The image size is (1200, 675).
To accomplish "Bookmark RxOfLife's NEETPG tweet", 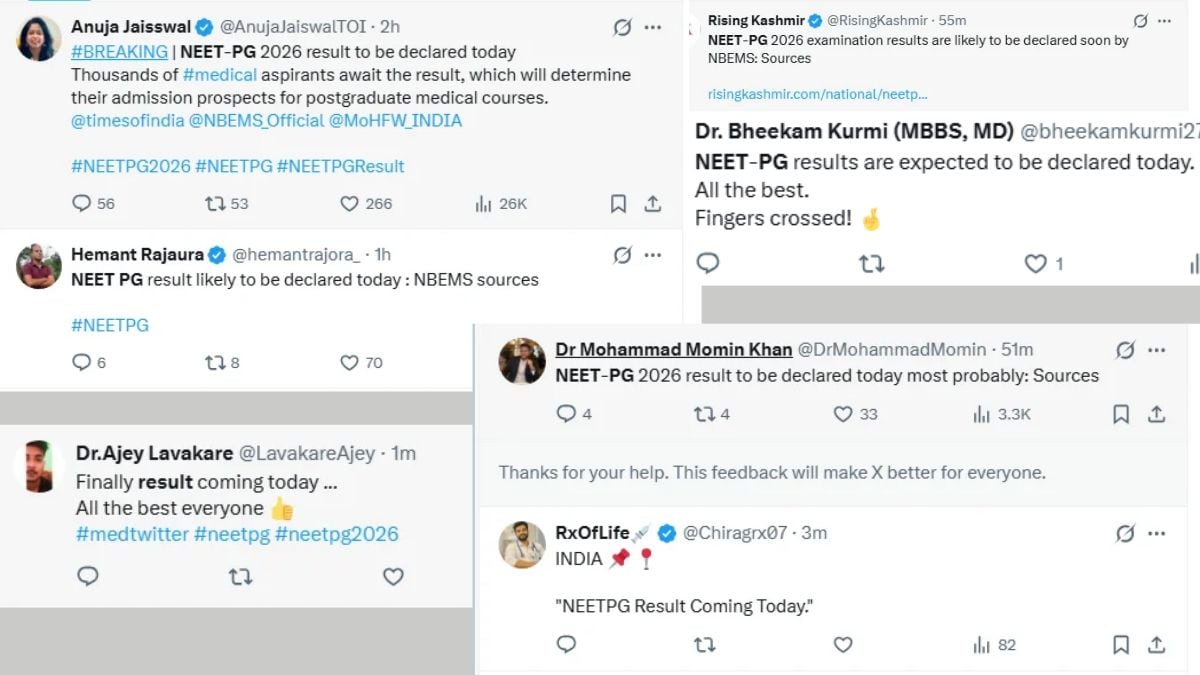I will click(x=1121, y=644).
